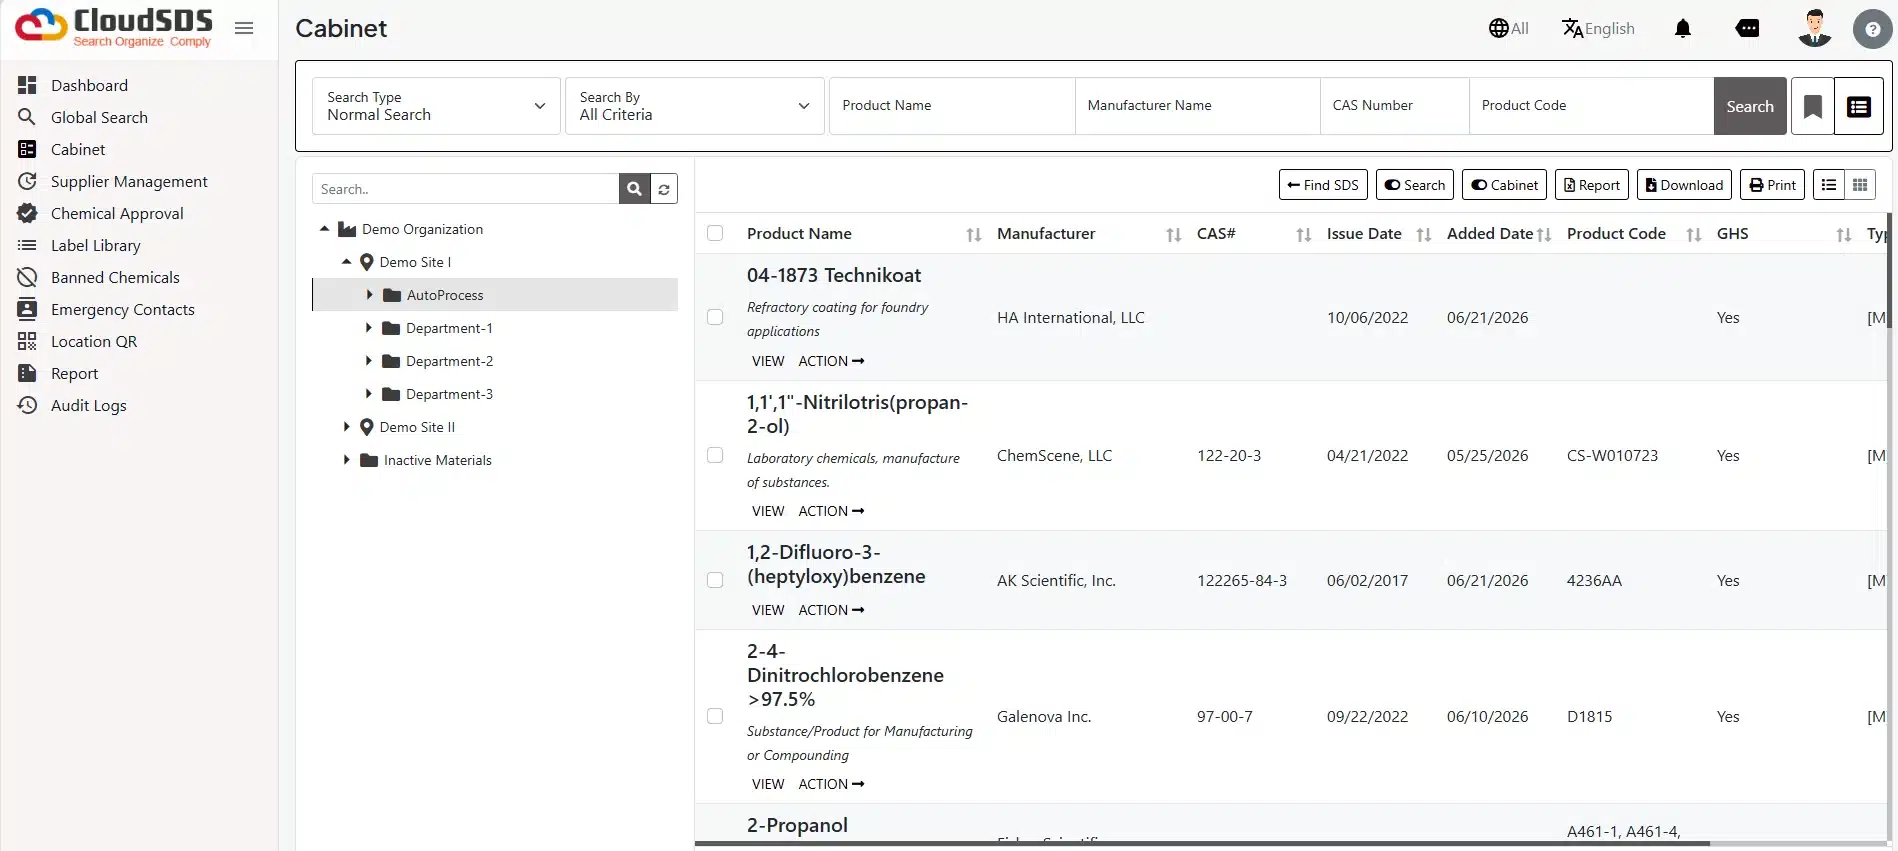Image resolution: width=1898 pixels, height=851 pixels.
Task: Click the CloudSDS logo
Action: [x=113, y=27]
